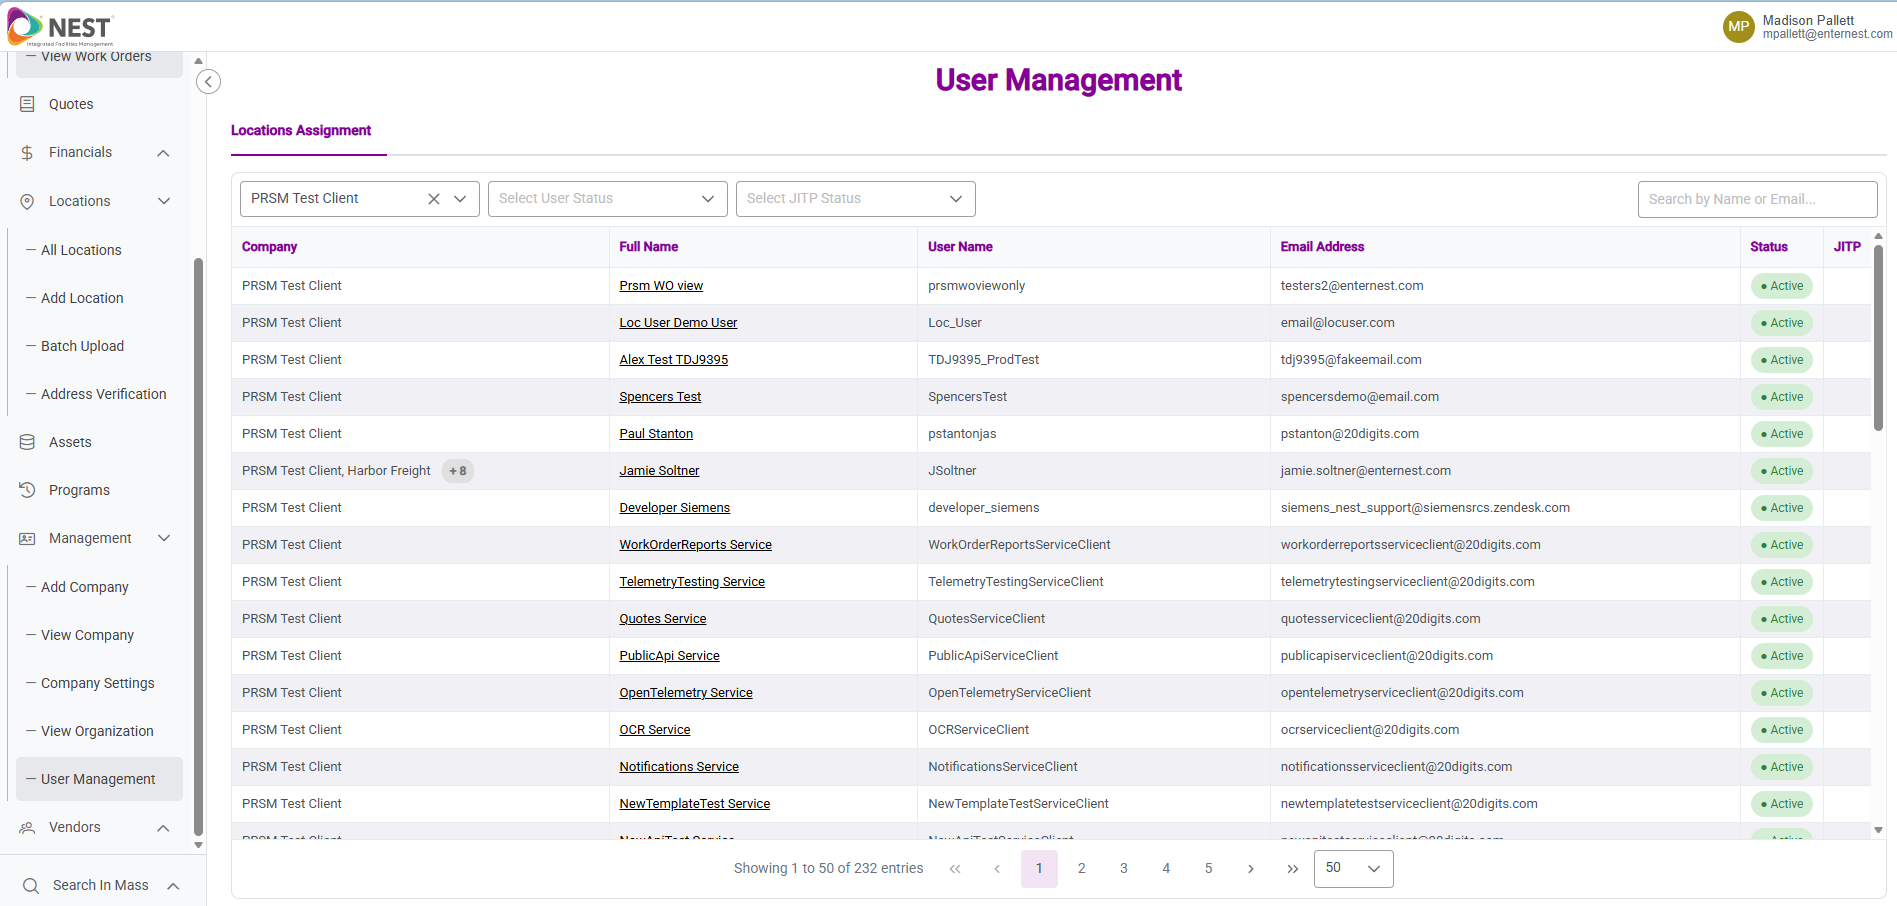1897x906 pixels.
Task: Expand the +8 companies badge for Jamie Soltner
Action: (x=458, y=471)
